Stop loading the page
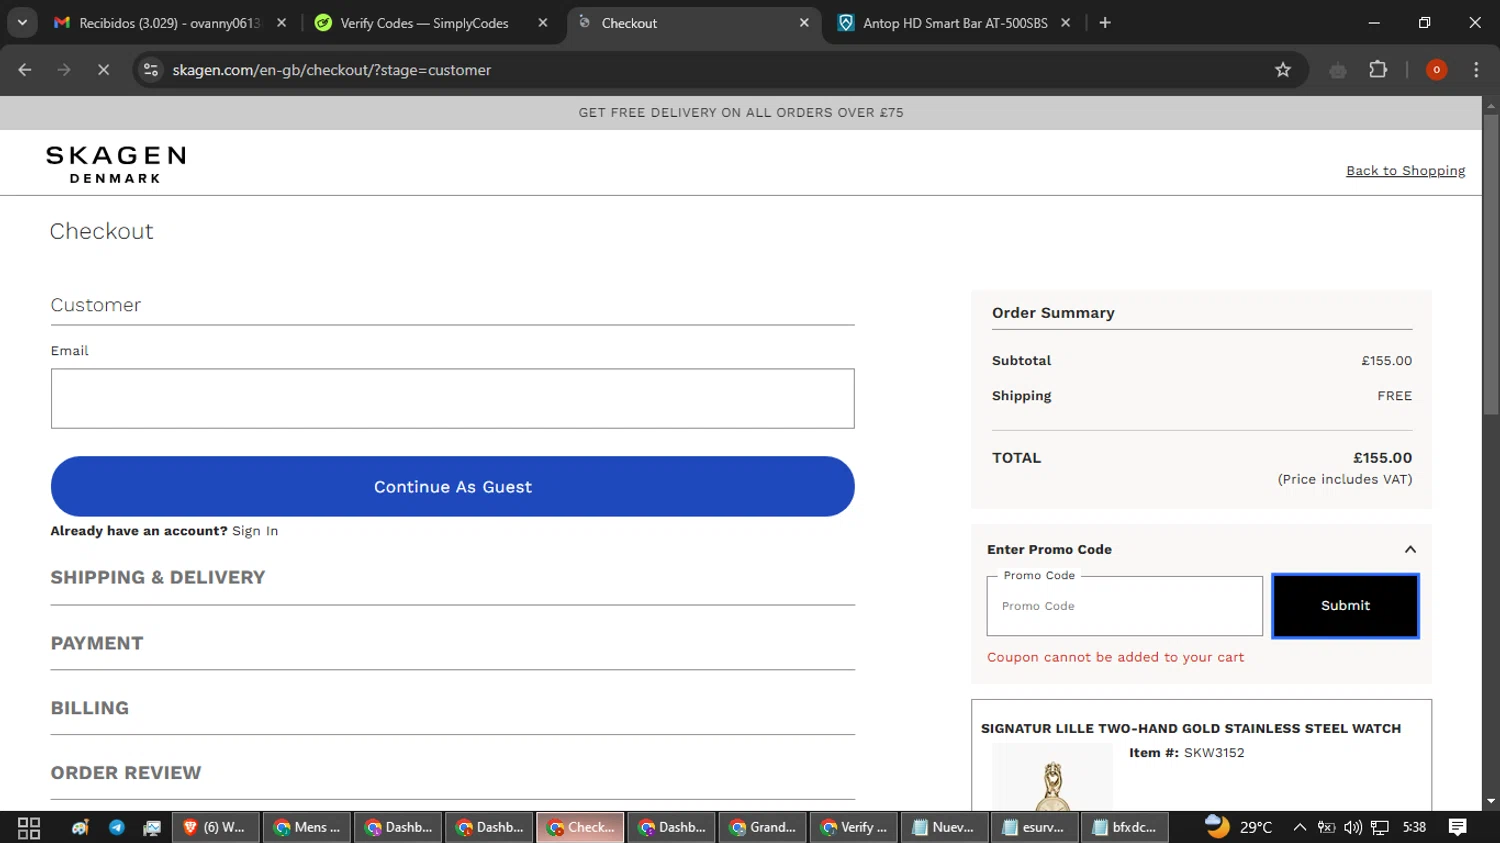 (103, 70)
